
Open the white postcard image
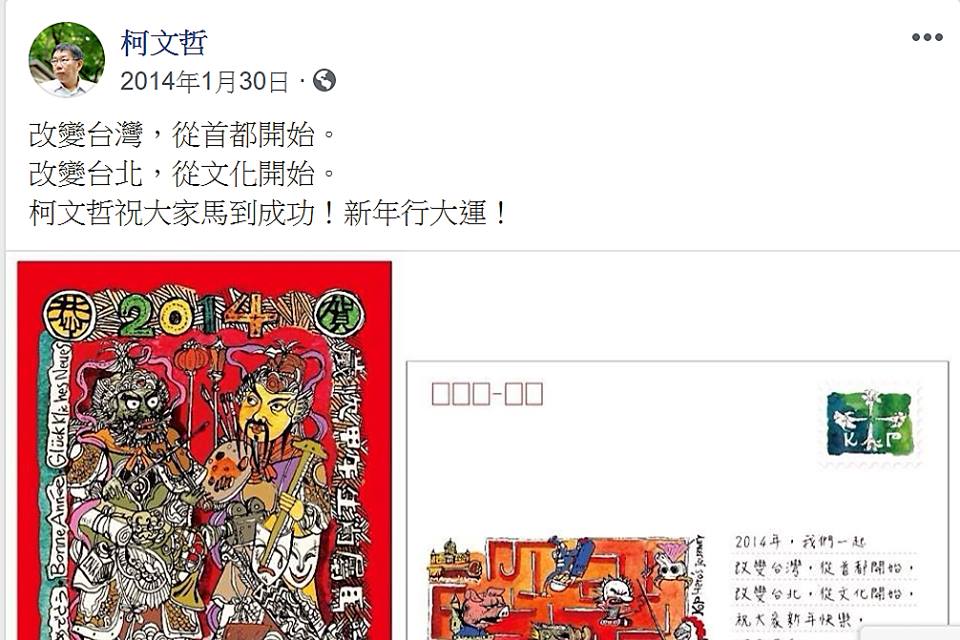coord(678,500)
